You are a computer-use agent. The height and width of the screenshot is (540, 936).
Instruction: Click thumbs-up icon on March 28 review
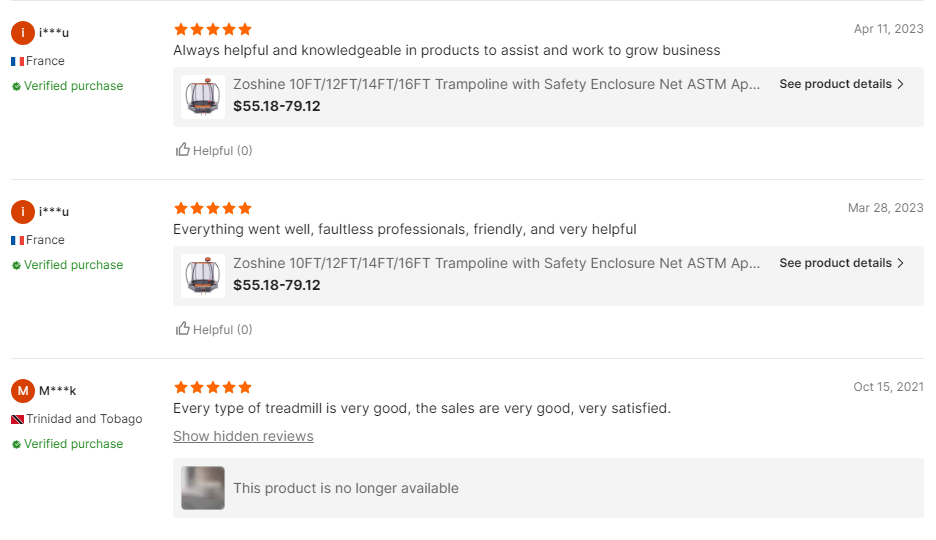coord(183,329)
